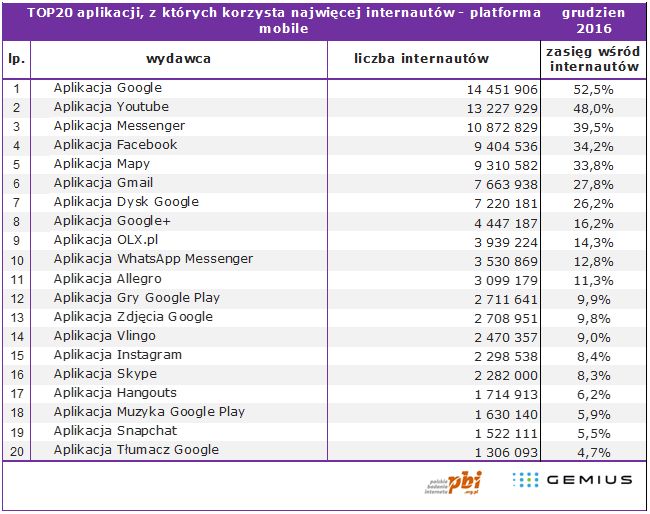This screenshot has width=650, height=514.
Task: Click the value 2 708 951
Action: (506, 319)
